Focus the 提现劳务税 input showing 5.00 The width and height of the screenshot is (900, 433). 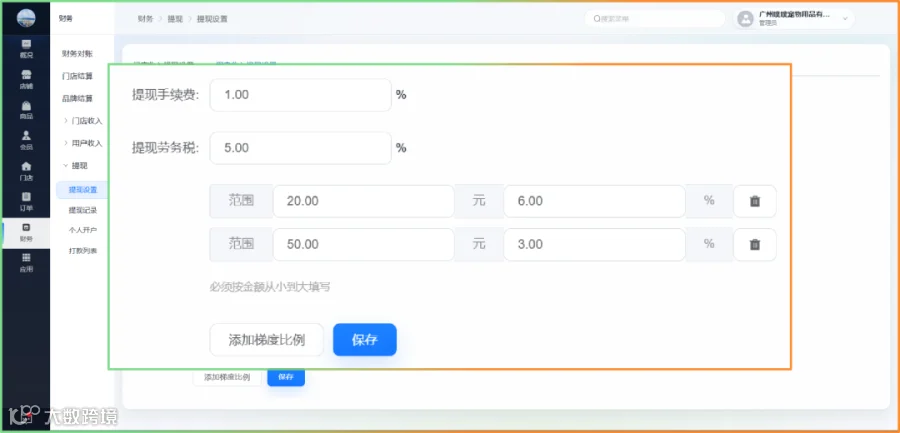tap(300, 148)
